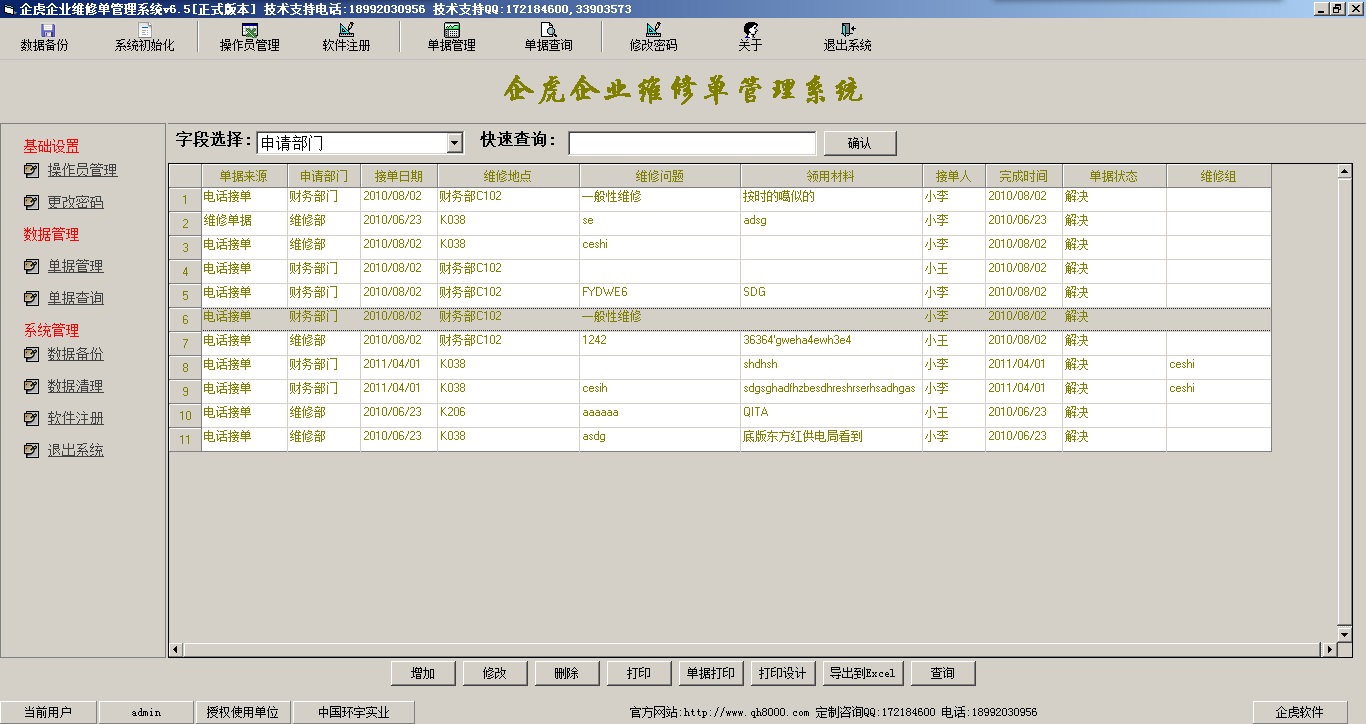The height and width of the screenshot is (724, 1366).
Task: Open the 数据备份 sidebar link
Action: 75,354
